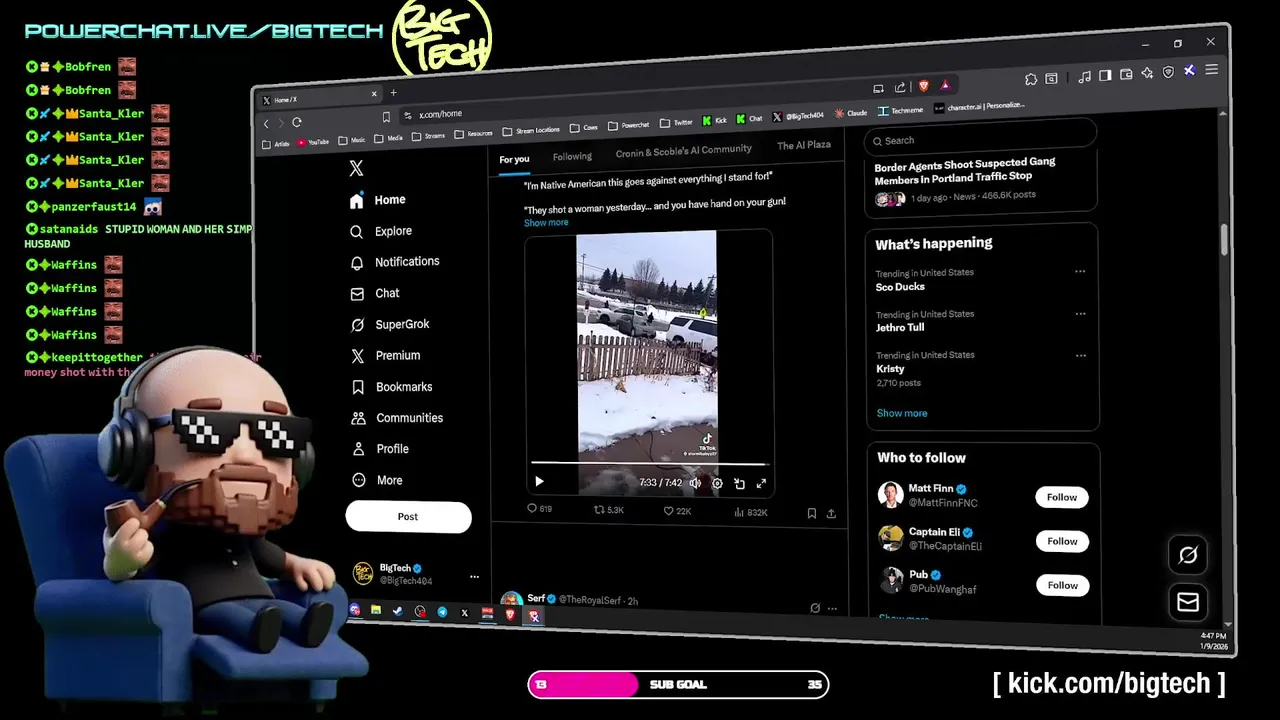The height and width of the screenshot is (720, 1280).
Task: Click the white Post button
Action: [408, 517]
